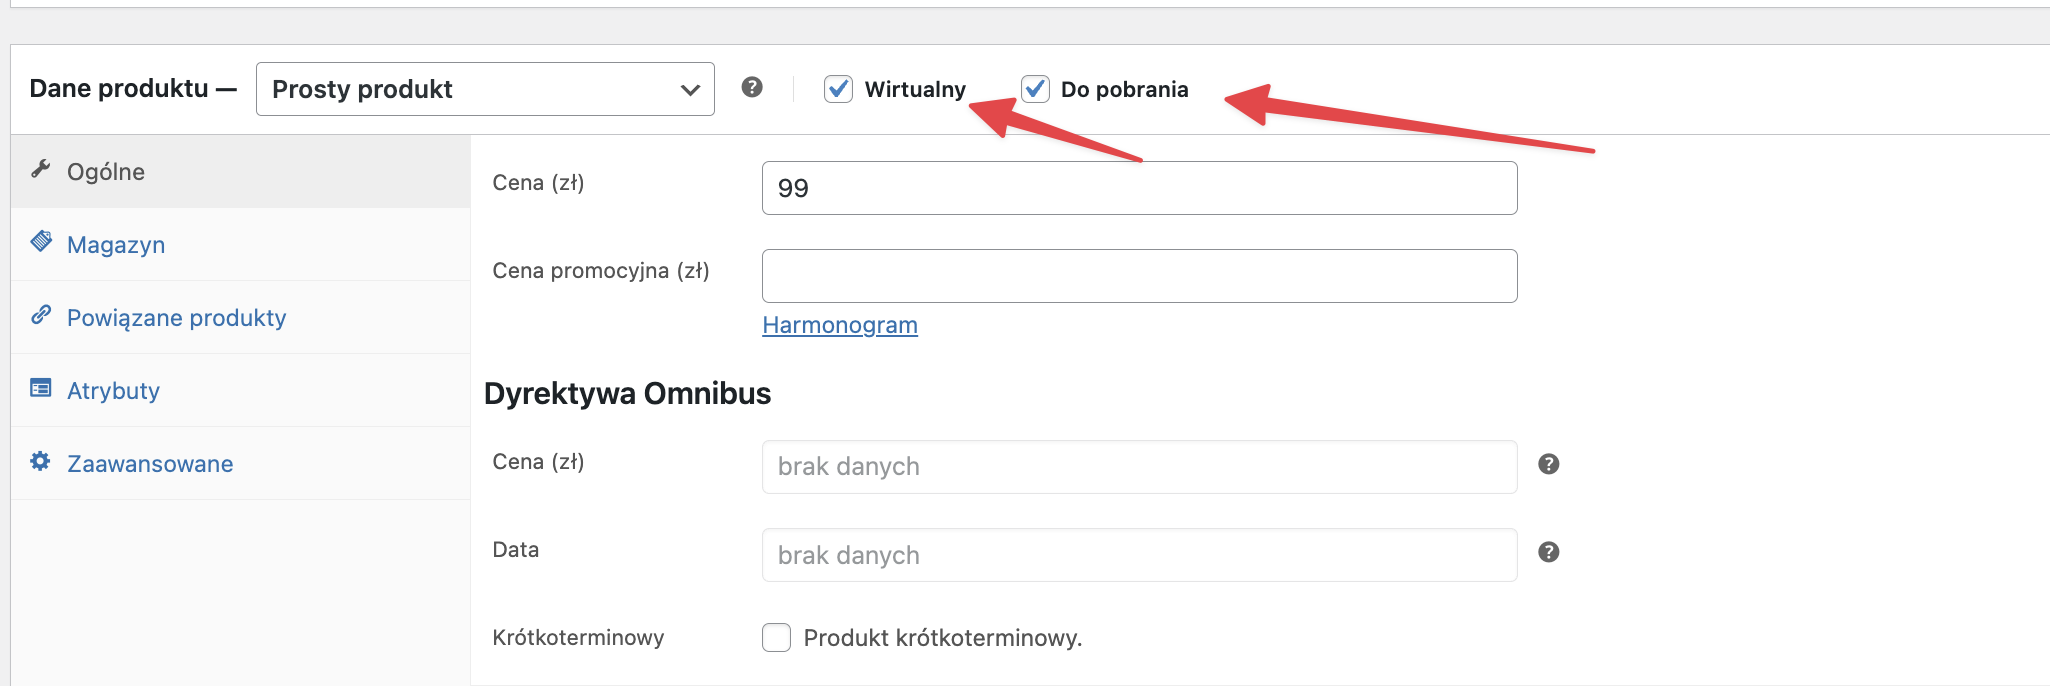Image resolution: width=2050 pixels, height=686 pixels.
Task: Uncheck the Do pobrania checkbox
Action: pyautogui.click(x=1035, y=89)
